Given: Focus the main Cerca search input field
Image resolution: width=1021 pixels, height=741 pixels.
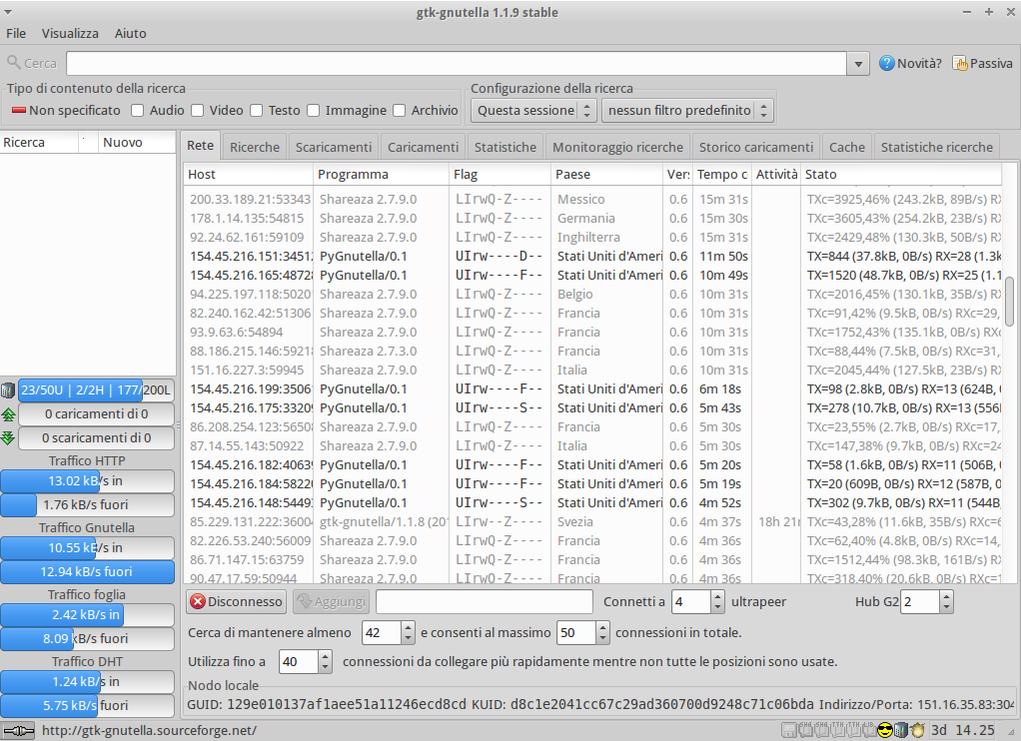Looking at the screenshot, I should tap(456, 64).
